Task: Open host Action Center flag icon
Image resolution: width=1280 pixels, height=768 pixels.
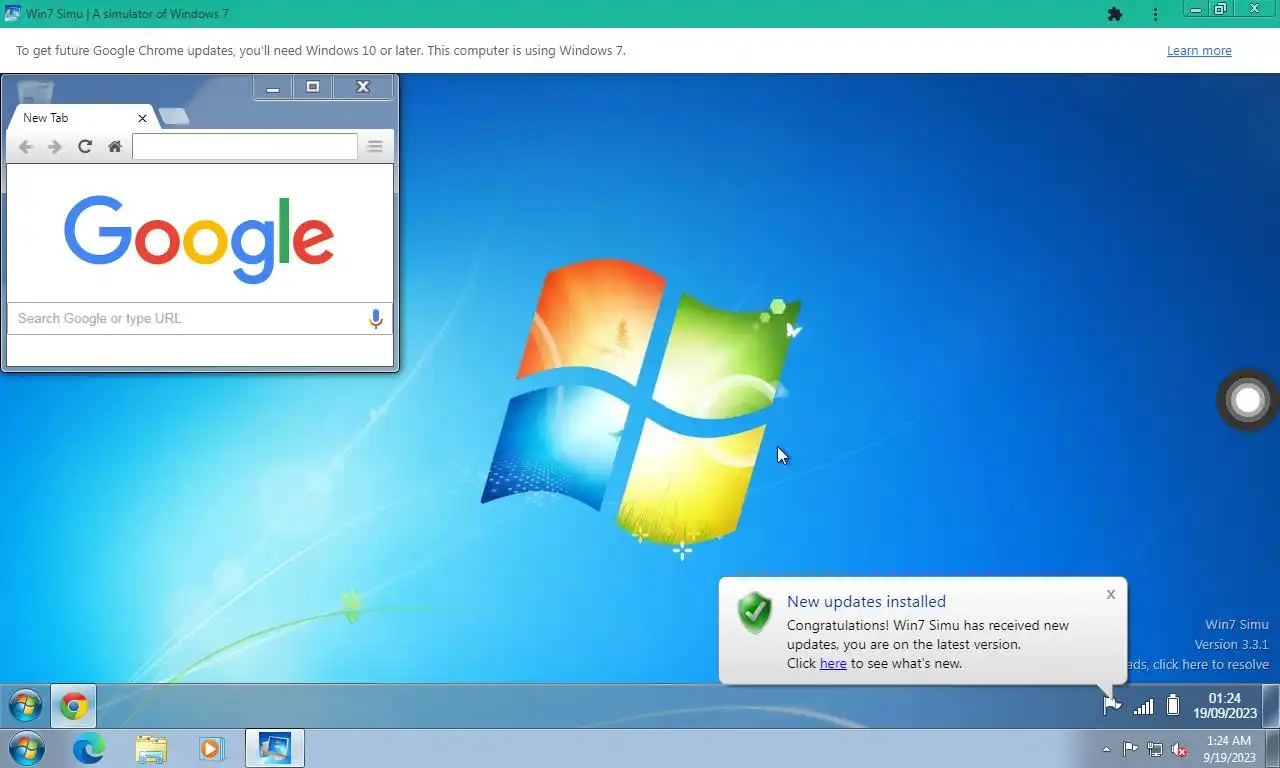Action: tap(1131, 749)
